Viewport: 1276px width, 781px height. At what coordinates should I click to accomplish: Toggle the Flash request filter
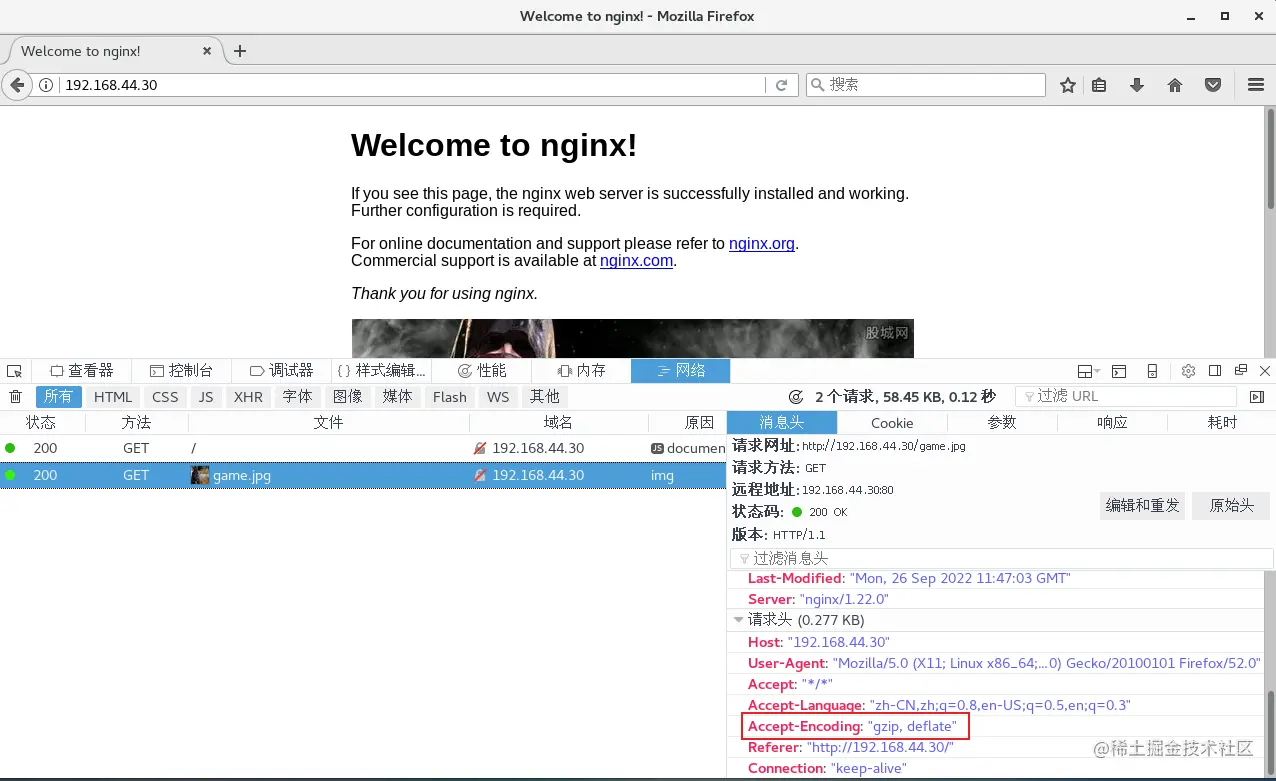click(450, 397)
